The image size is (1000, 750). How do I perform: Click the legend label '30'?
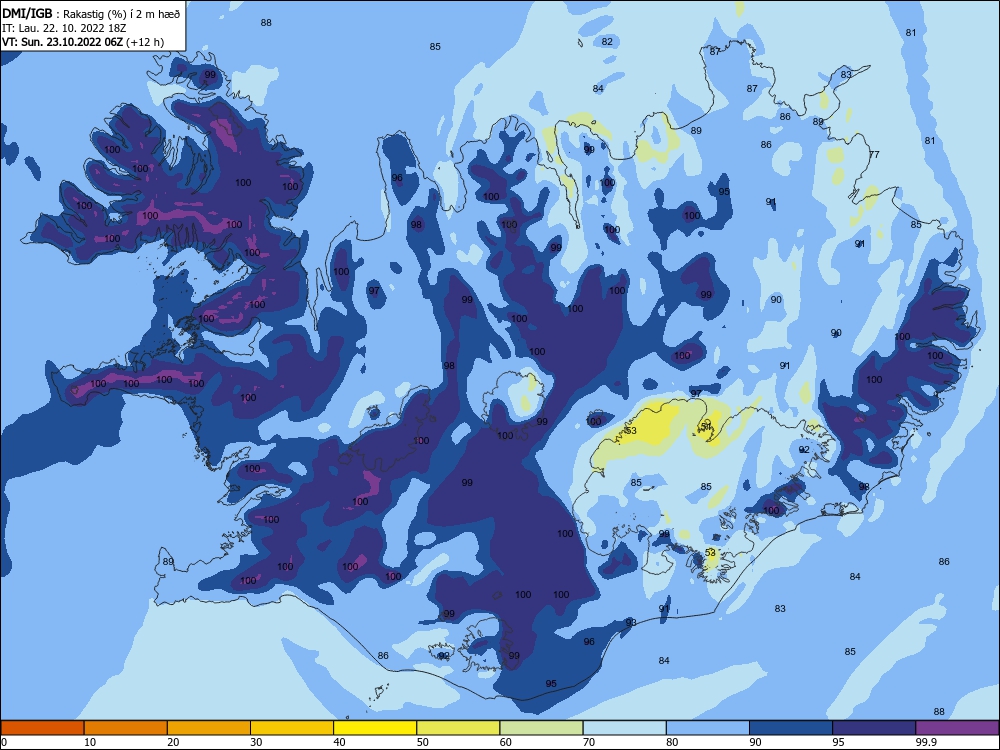256,742
